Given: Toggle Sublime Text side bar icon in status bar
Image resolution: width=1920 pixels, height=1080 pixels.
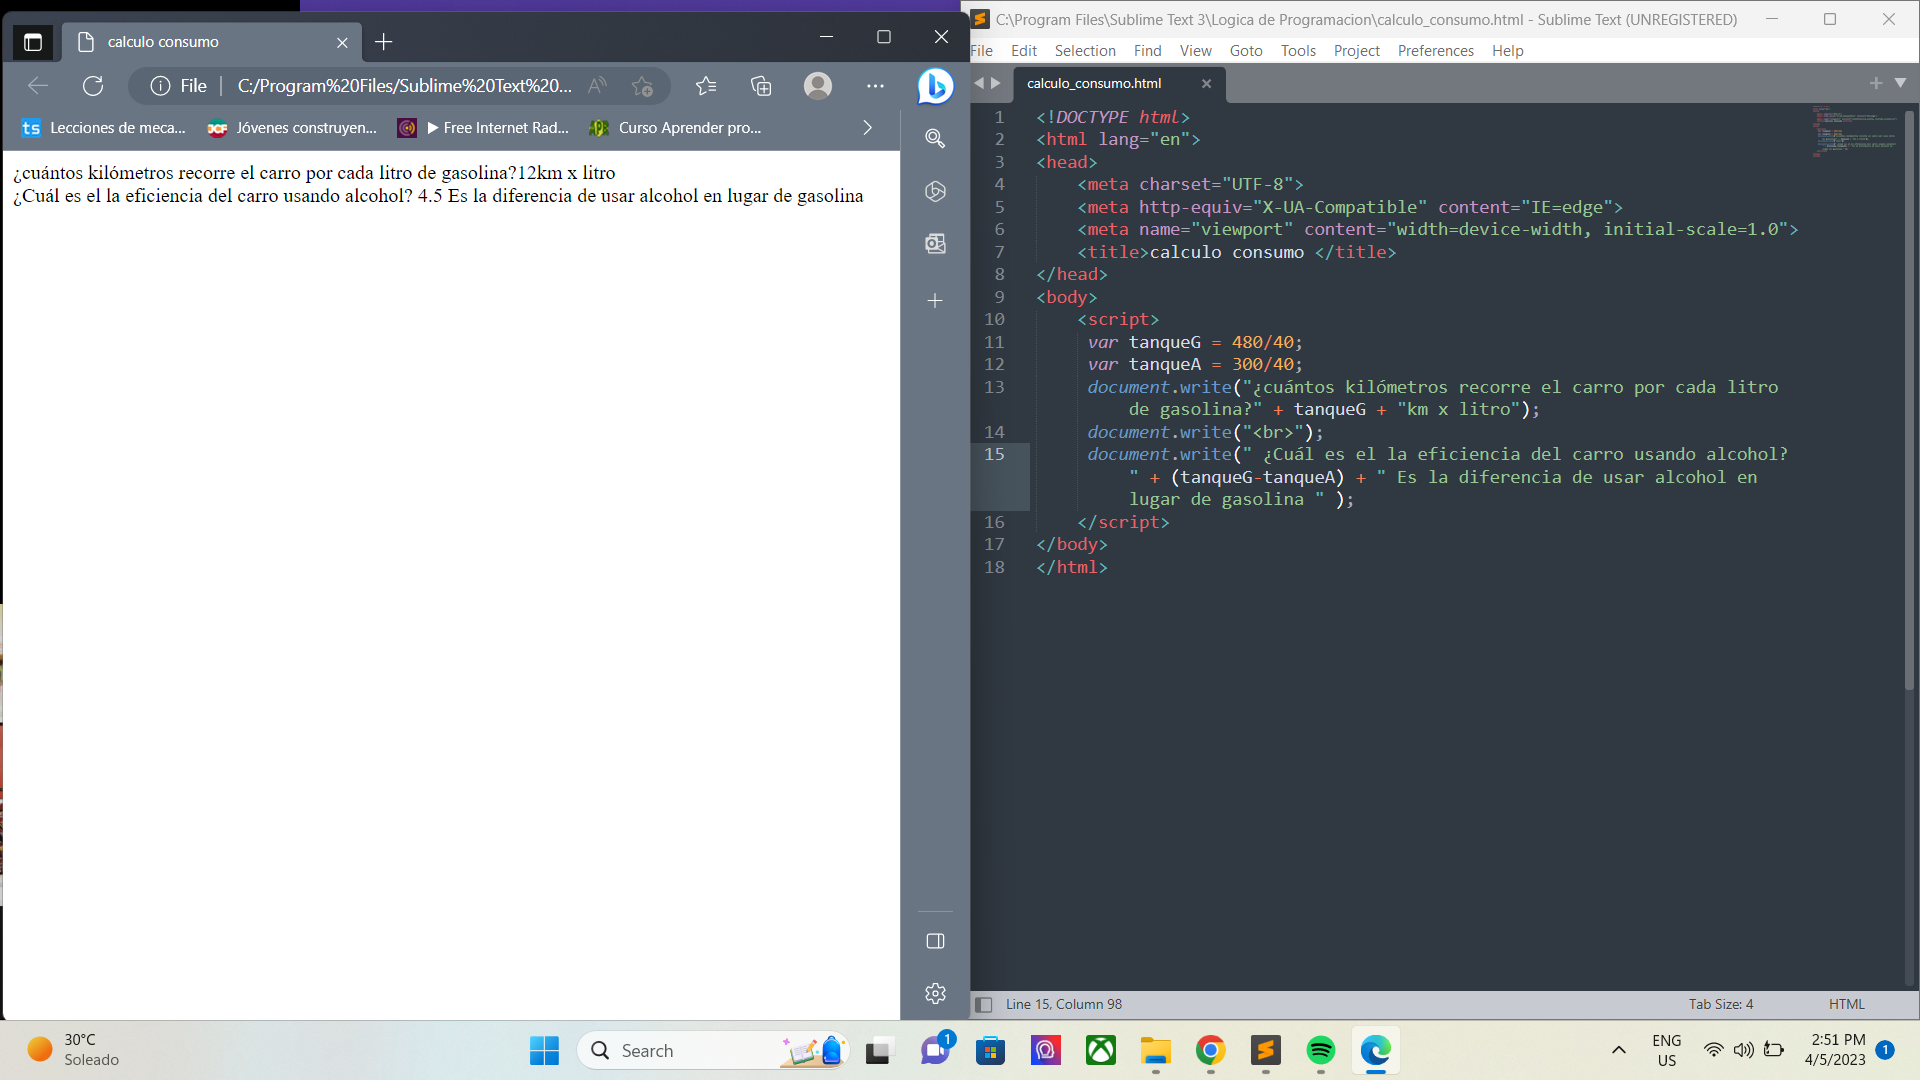Looking at the screenshot, I should tap(983, 1004).
